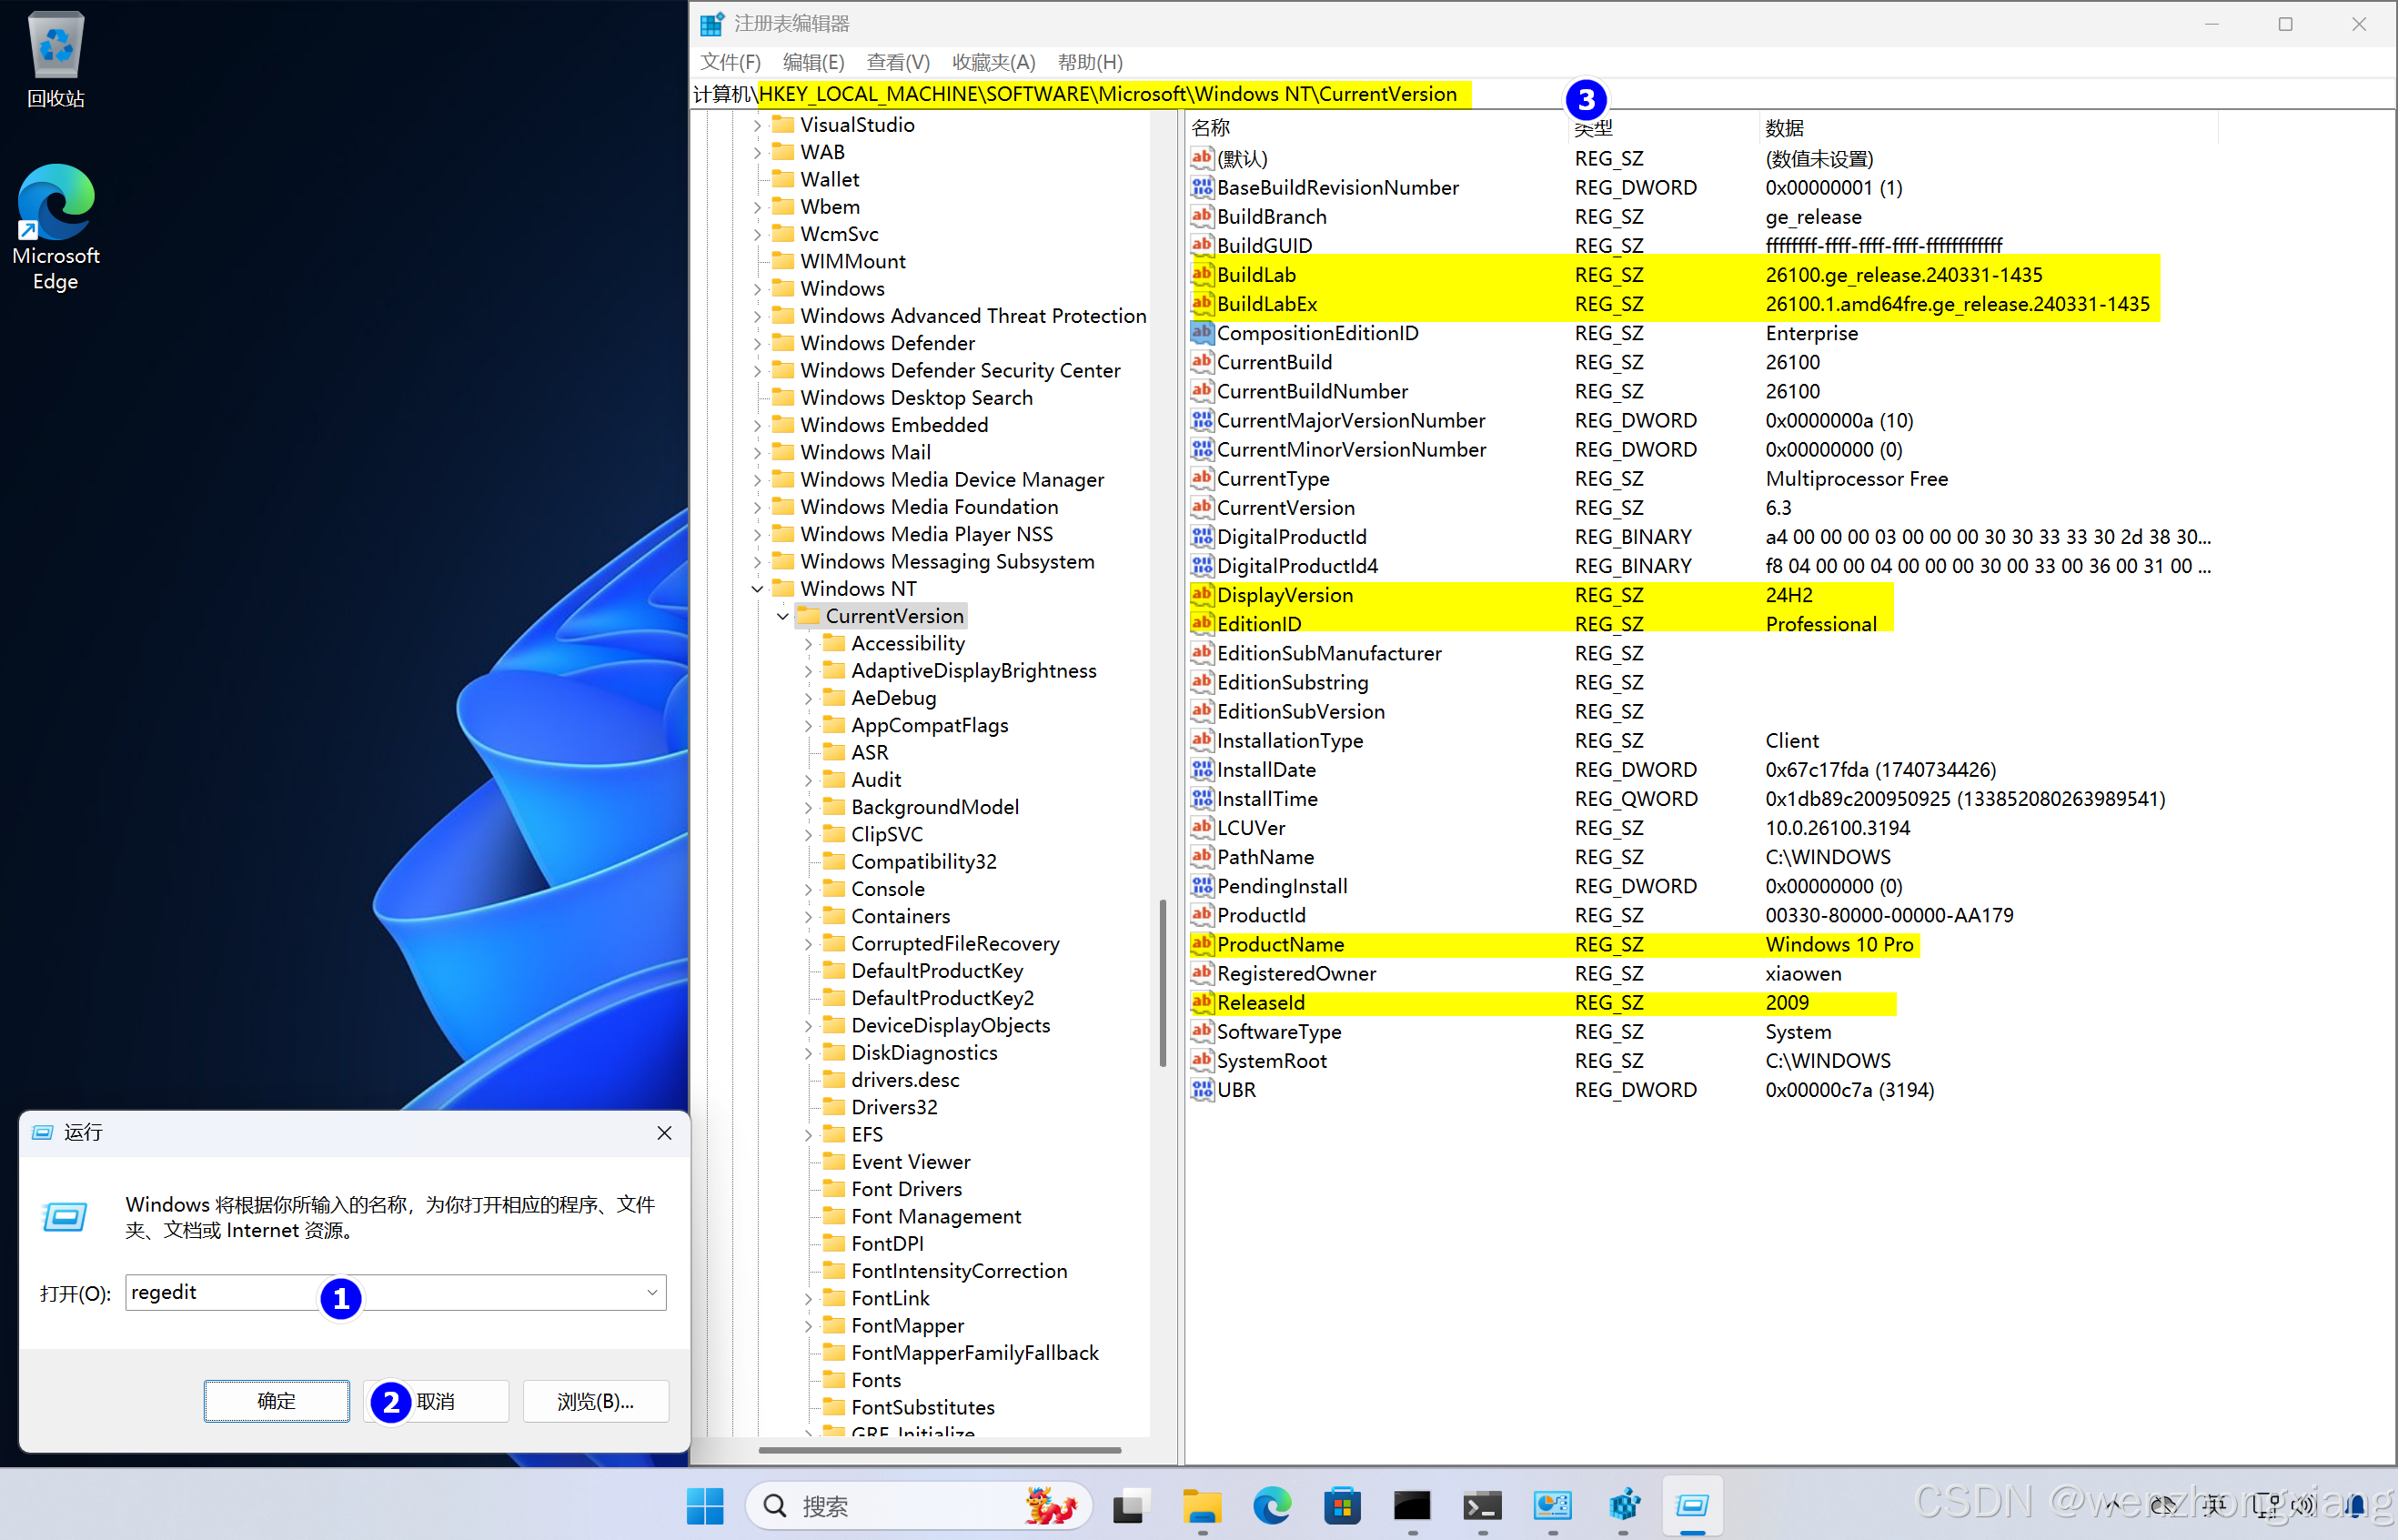Select the Fonts registry key
Image resolution: width=2398 pixels, height=1540 pixels.
click(875, 1380)
